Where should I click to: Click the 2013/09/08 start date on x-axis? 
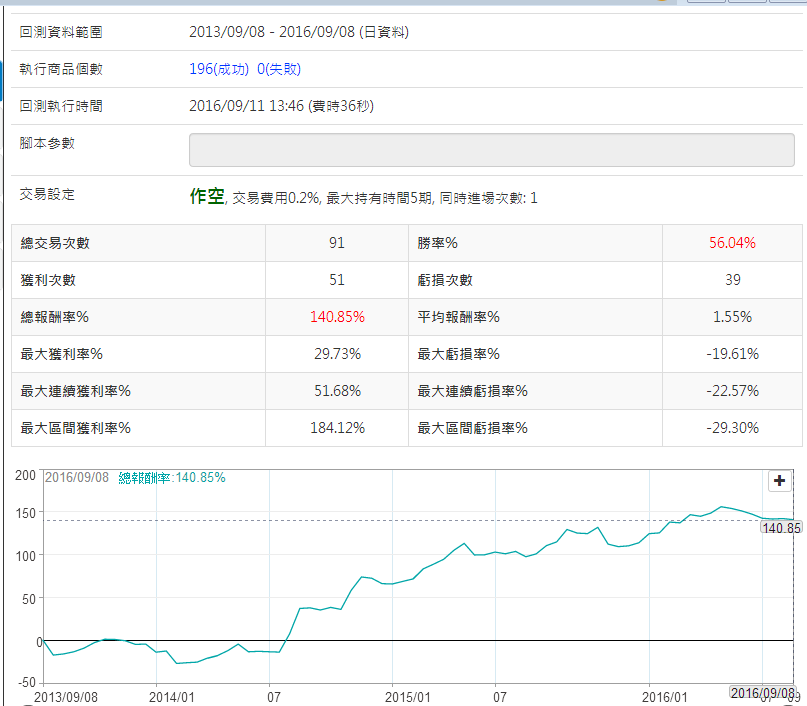[x=66, y=695]
